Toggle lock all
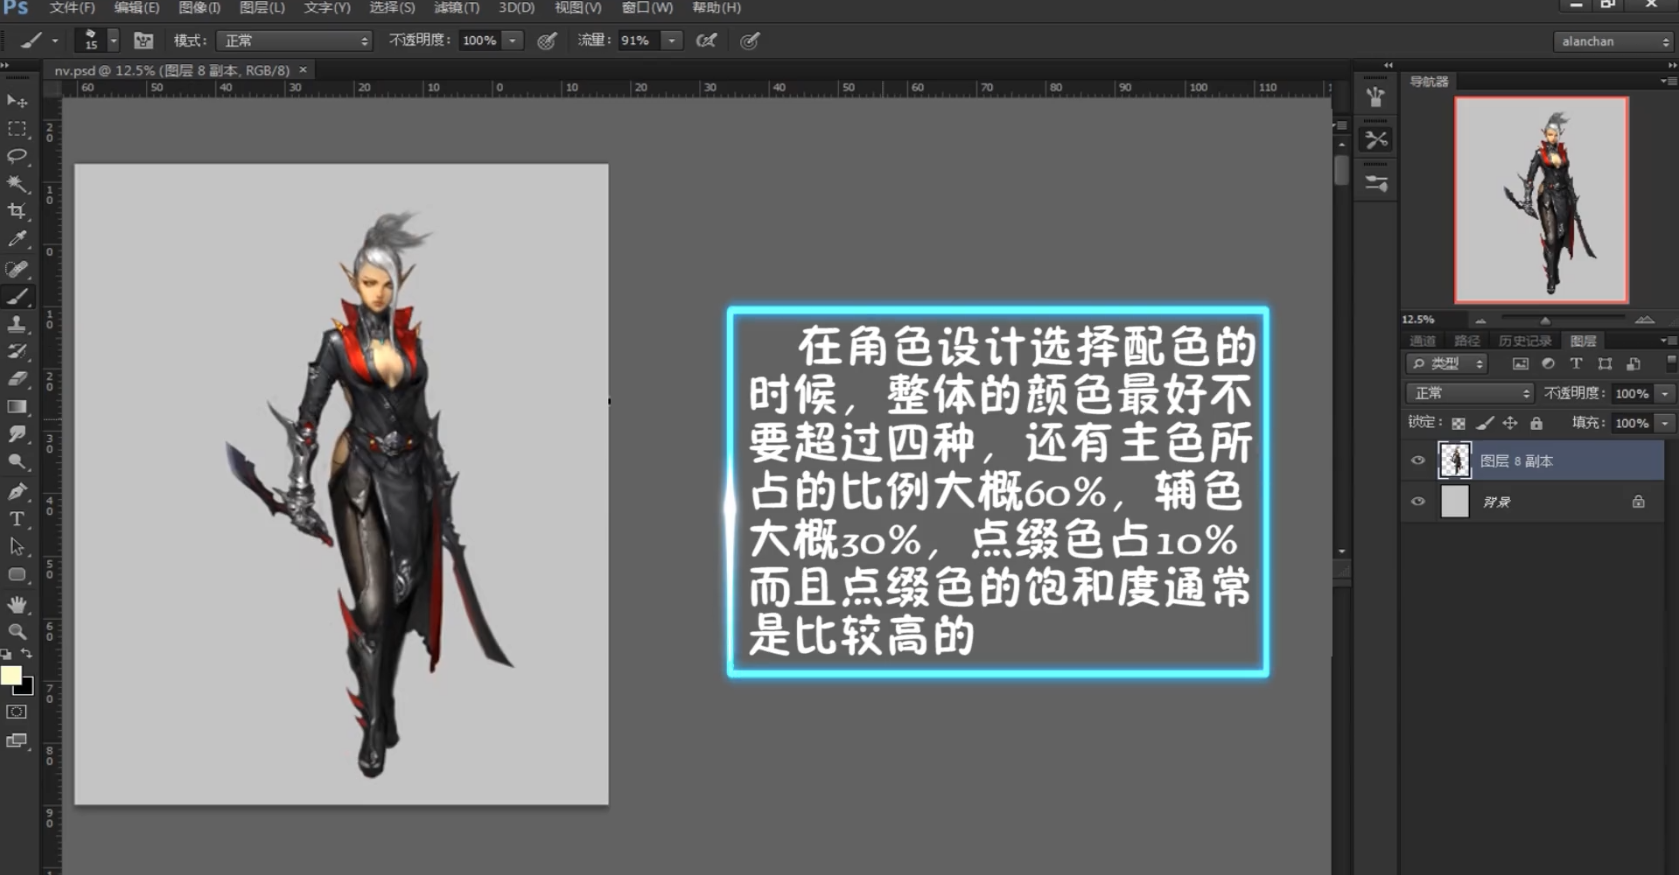This screenshot has height=875, width=1679. (x=1536, y=423)
